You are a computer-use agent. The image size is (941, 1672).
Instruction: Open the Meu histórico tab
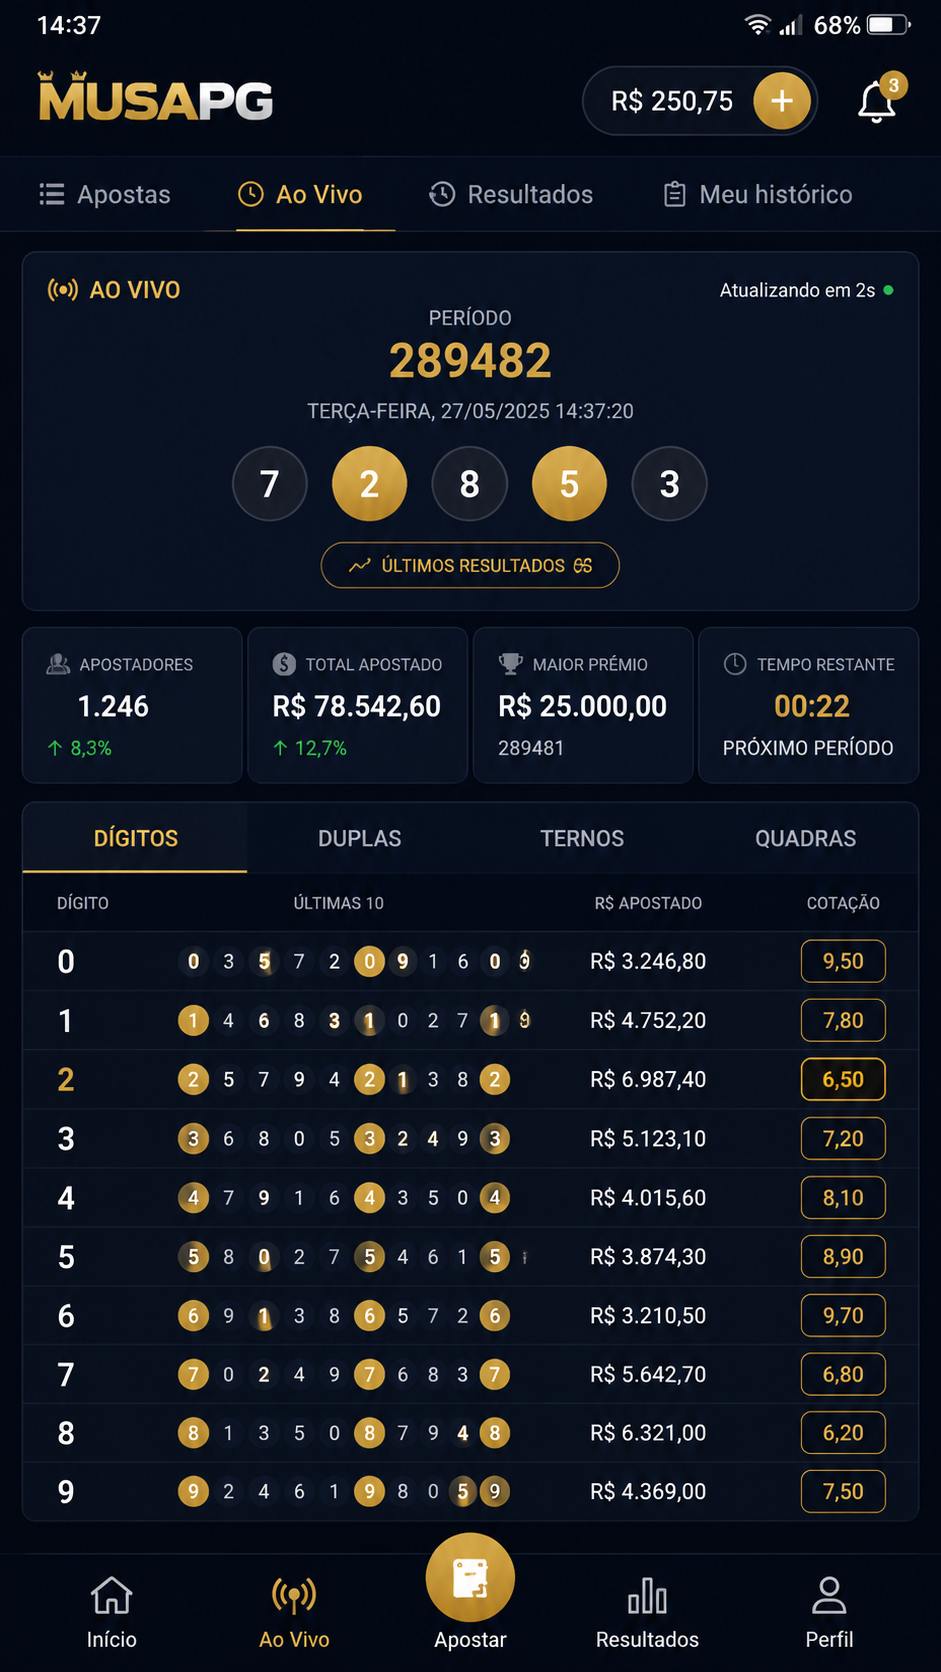point(758,194)
